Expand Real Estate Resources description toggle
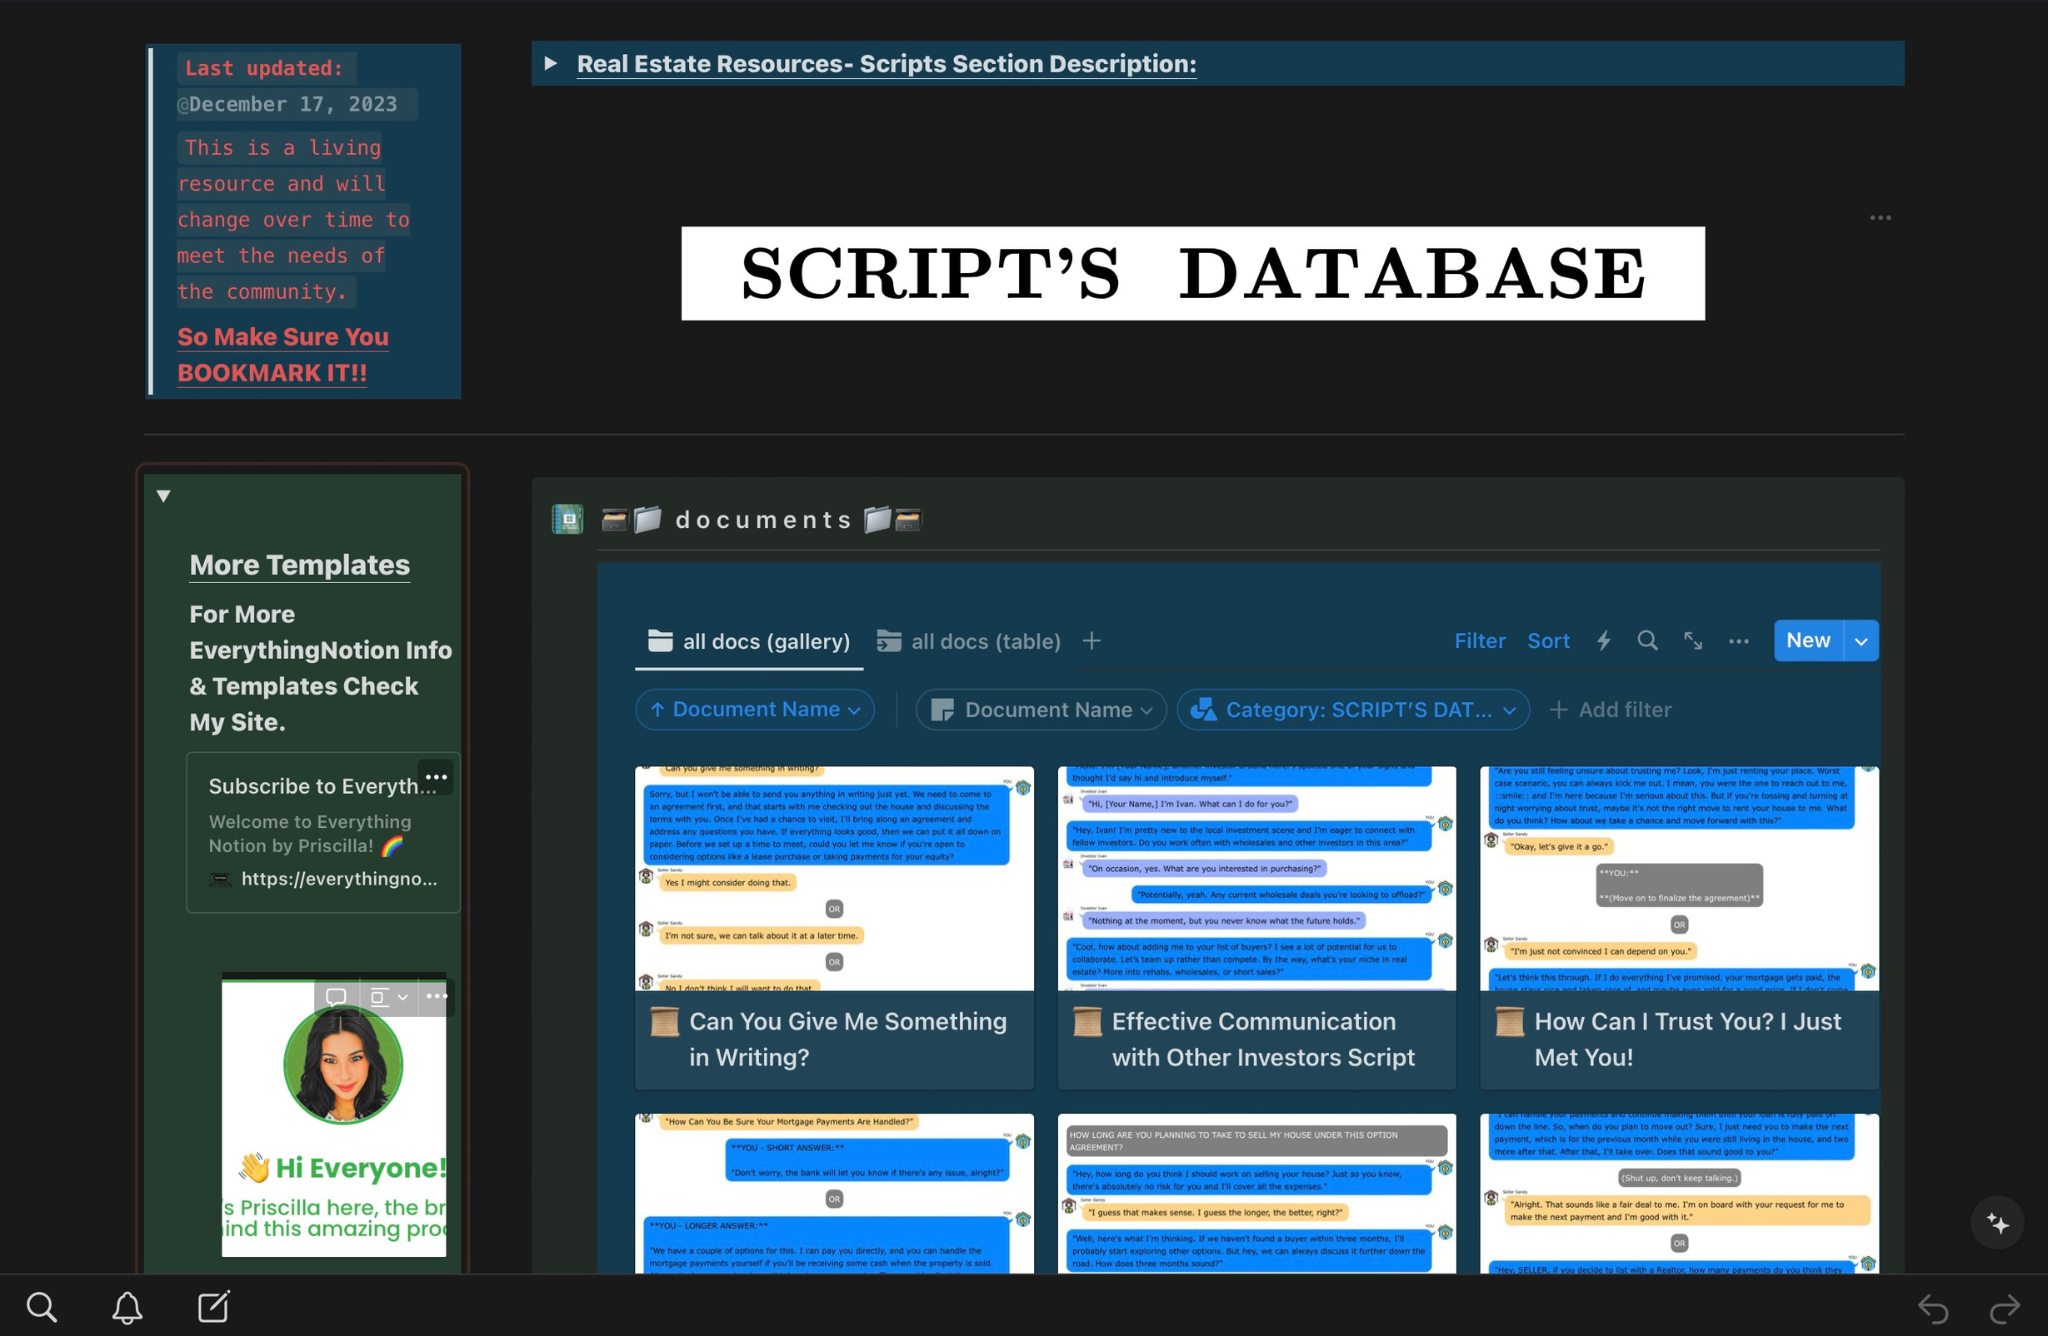 (x=550, y=64)
